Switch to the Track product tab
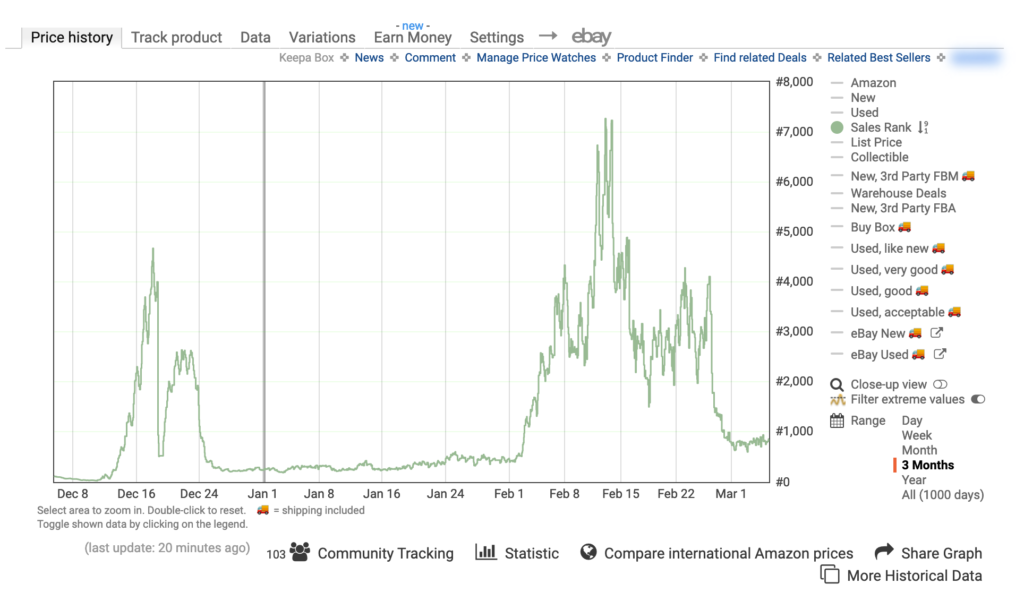1024x601 pixels. (x=177, y=37)
